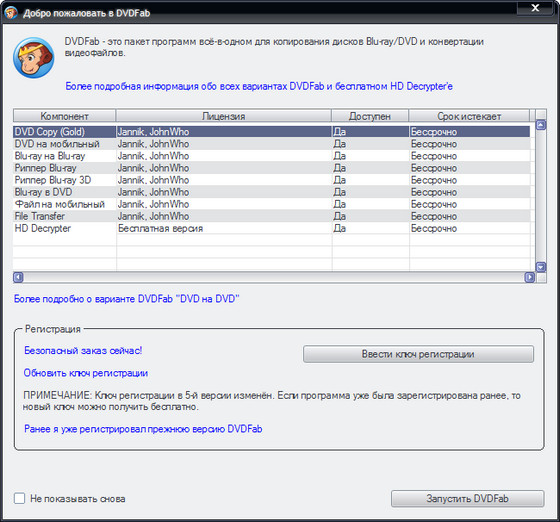Click the horizontal scroll right arrow
Screen dimensions: 560x522
pyautogui.click(x=530, y=277)
